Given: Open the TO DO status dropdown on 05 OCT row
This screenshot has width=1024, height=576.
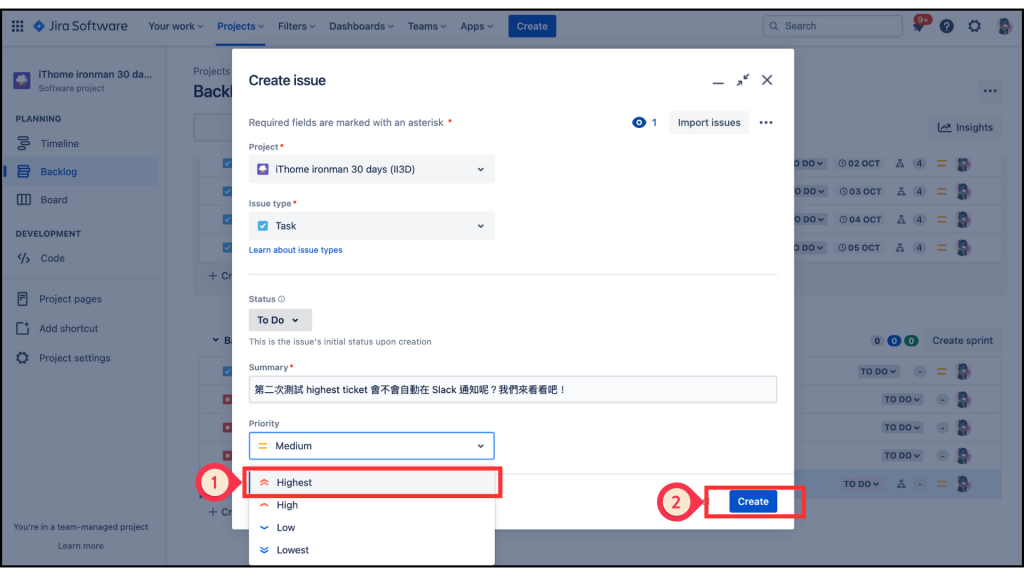Looking at the screenshot, I should [810, 248].
